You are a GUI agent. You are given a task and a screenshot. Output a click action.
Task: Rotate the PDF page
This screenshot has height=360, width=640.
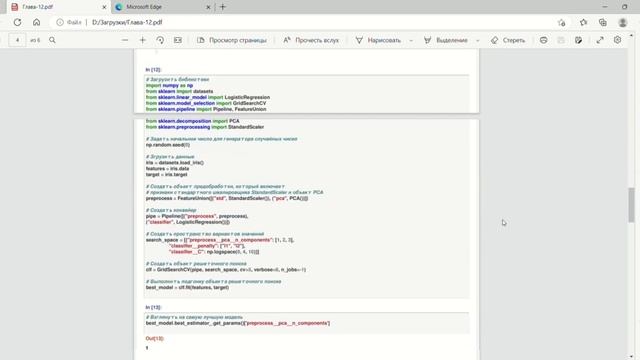[160, 40]
